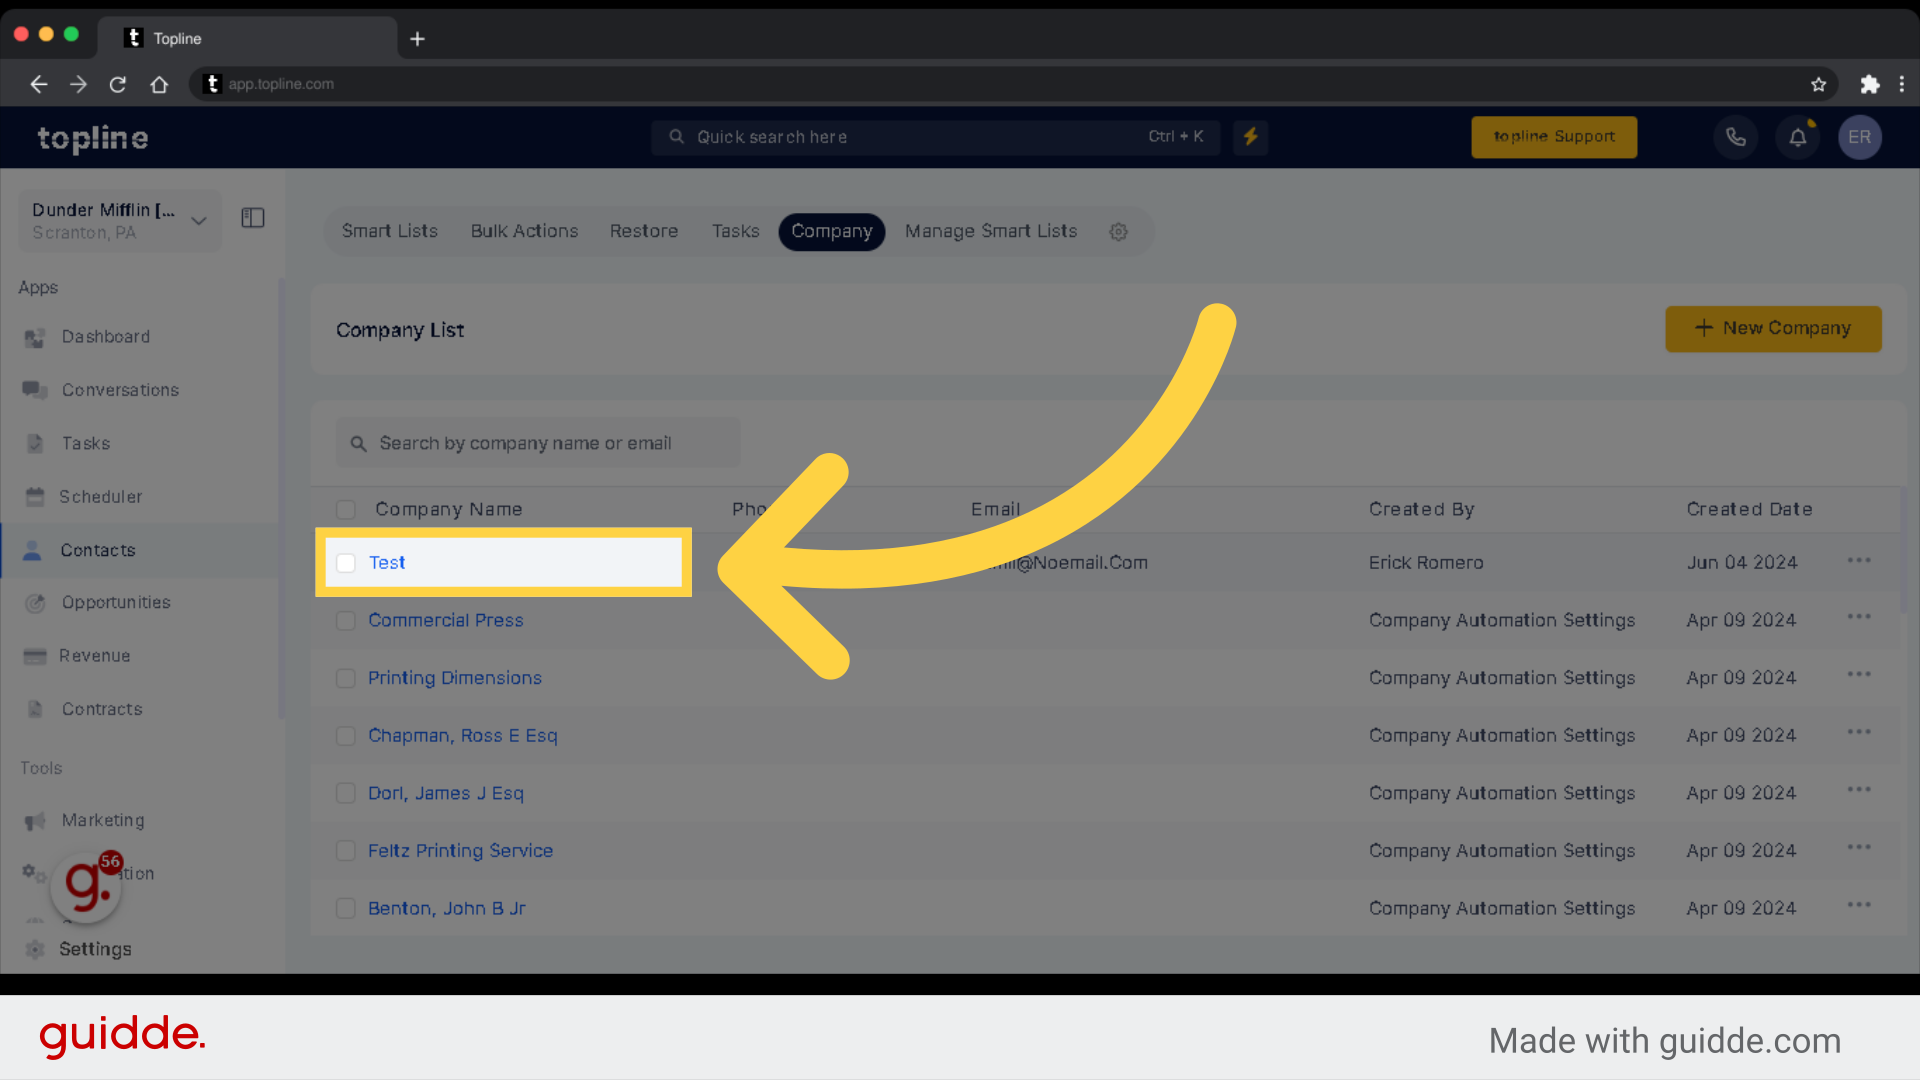The width and height of the screenshot is (1920, 1080).
Task: Open the three-dot menu for Commercial Press
Action: coord(1859,617)
